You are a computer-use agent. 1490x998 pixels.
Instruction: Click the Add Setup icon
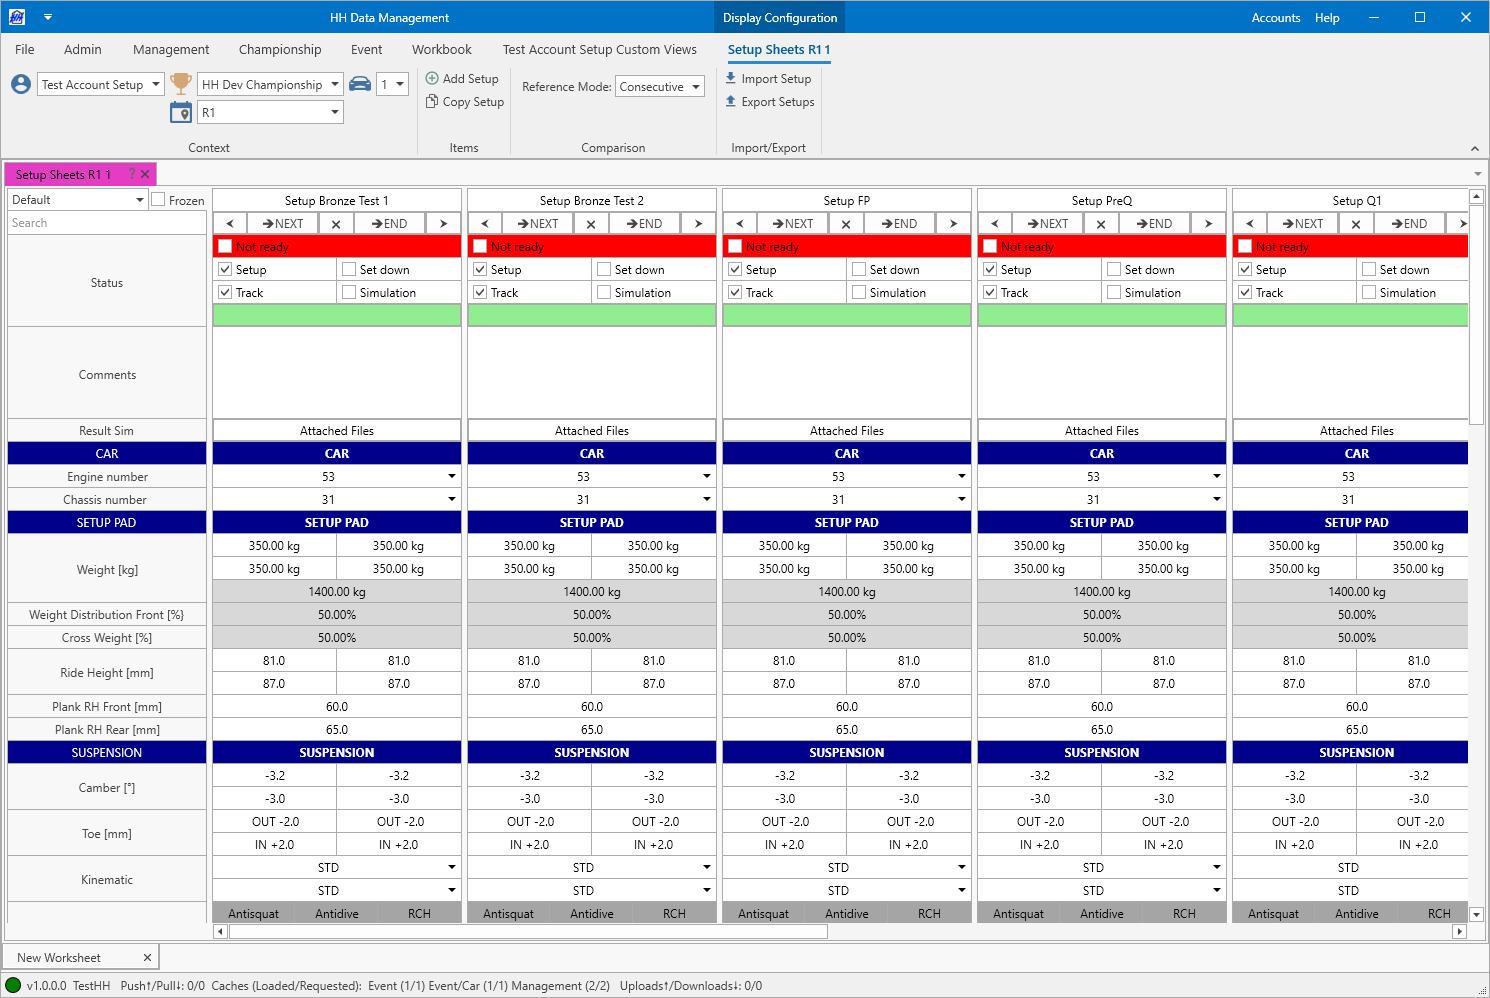[432, 78]
